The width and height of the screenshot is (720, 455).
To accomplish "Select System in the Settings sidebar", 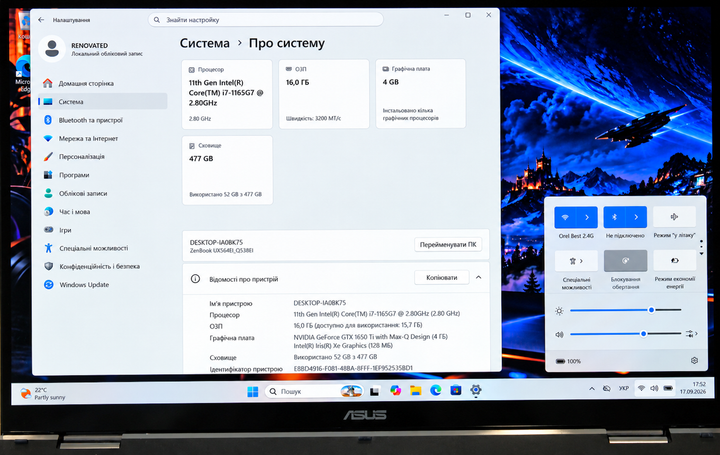I will coord(103,101).
